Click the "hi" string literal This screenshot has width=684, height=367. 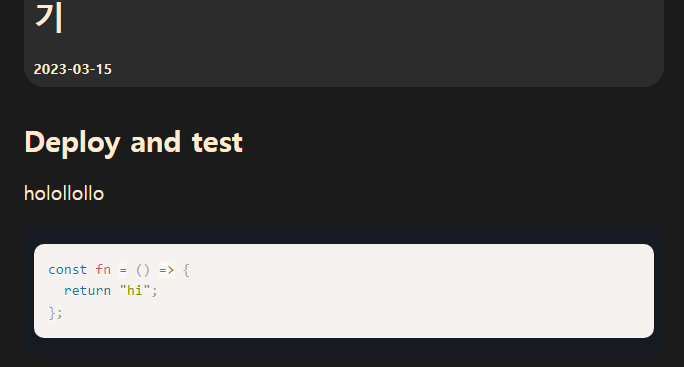[x=135, y=291]
